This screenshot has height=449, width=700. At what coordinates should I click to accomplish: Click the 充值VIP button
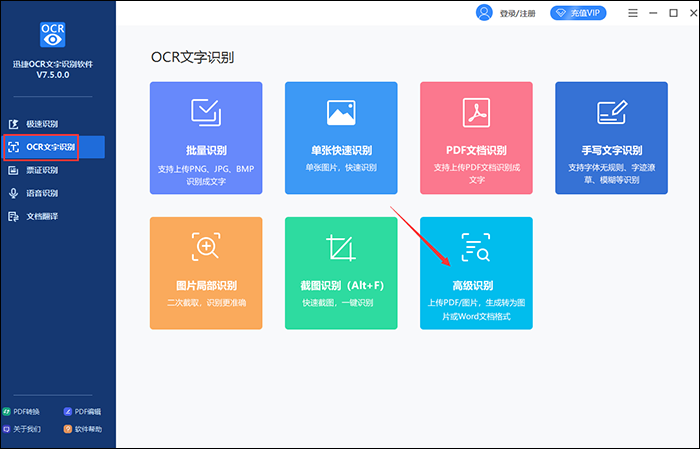tap(578, 13)
